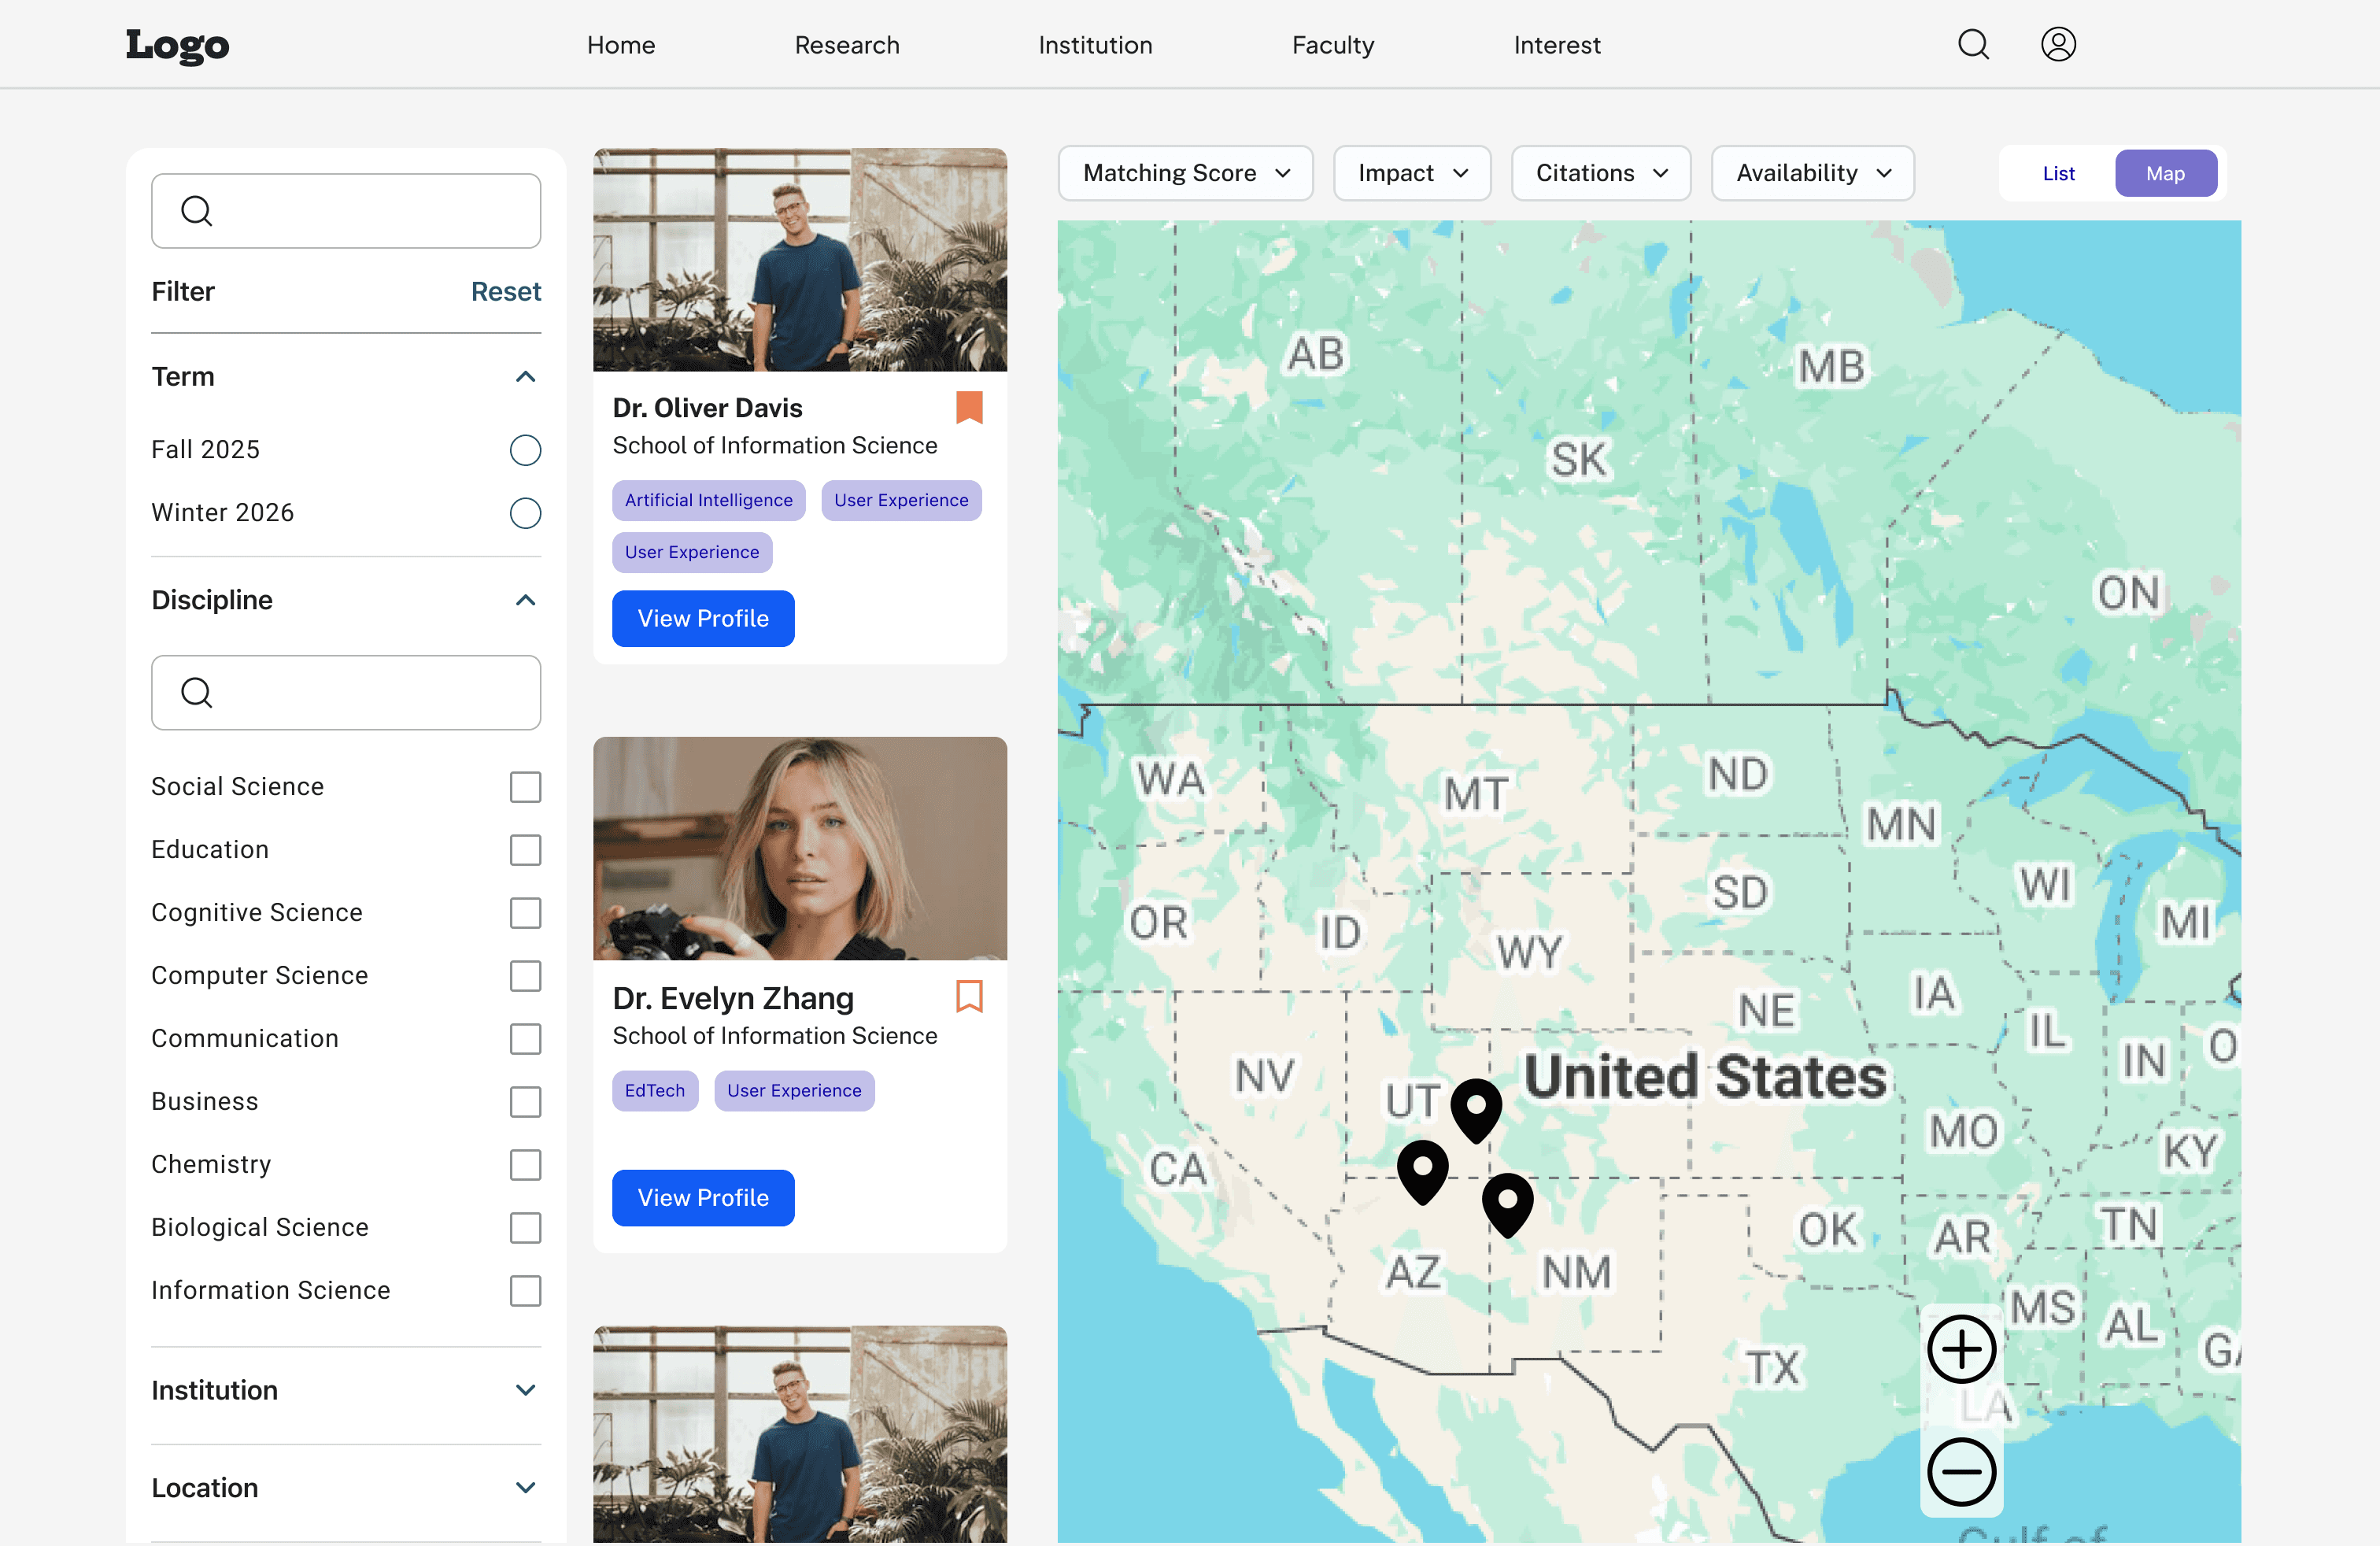
Task: Click the header search magnifier icon
Action: (x=1972, y=45)
